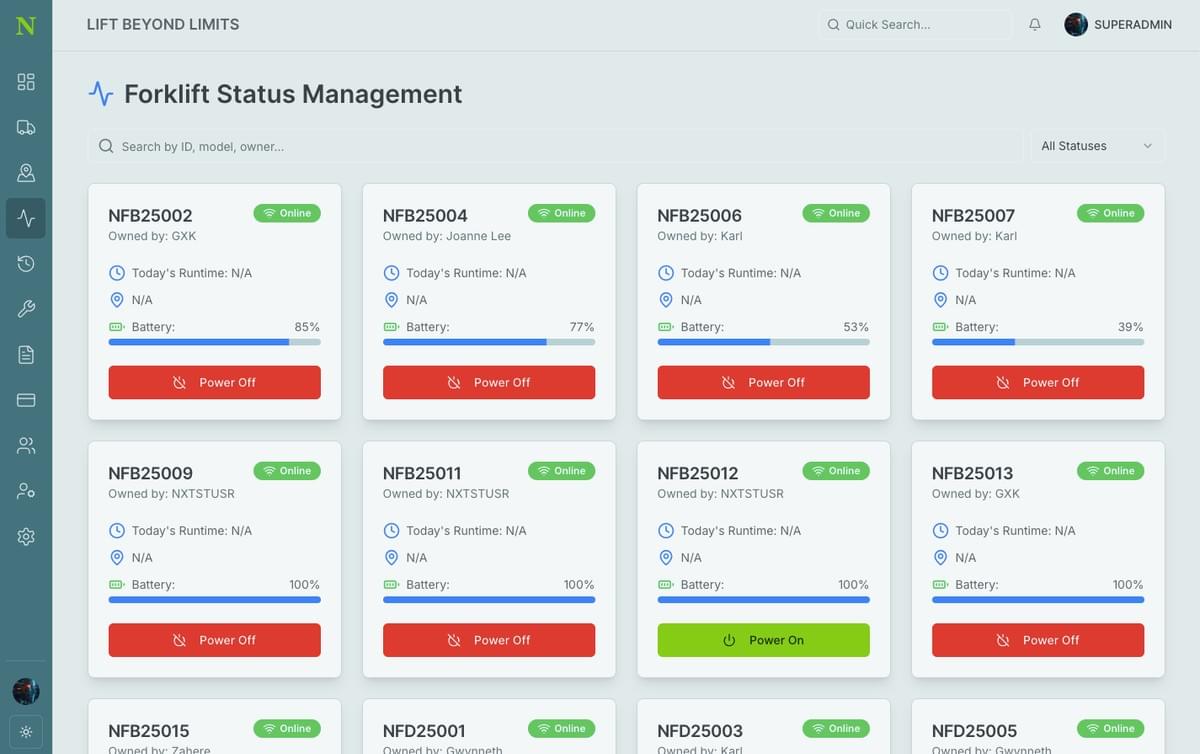The image size is (1200, 754).
Task: Click the Online badge on NFB25002
Action: tap(287, 213)
